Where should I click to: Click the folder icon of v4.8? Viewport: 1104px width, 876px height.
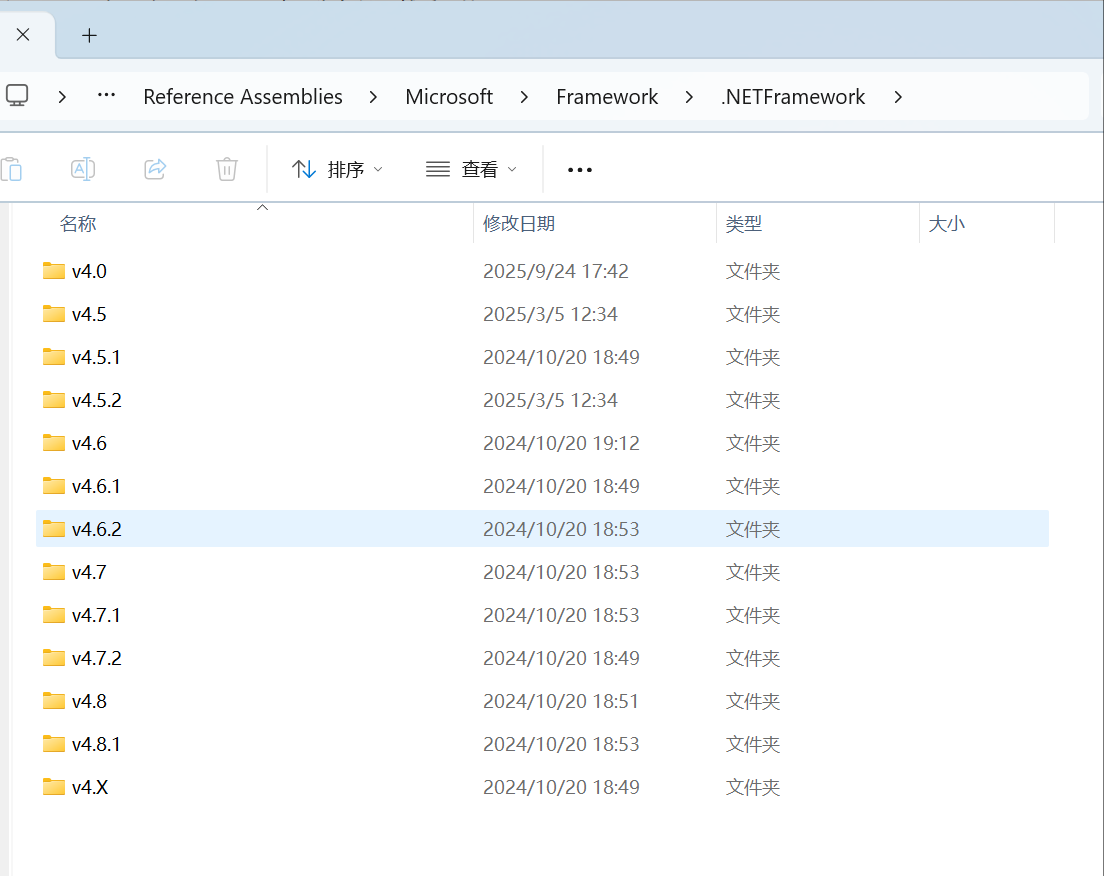point(54,701)
